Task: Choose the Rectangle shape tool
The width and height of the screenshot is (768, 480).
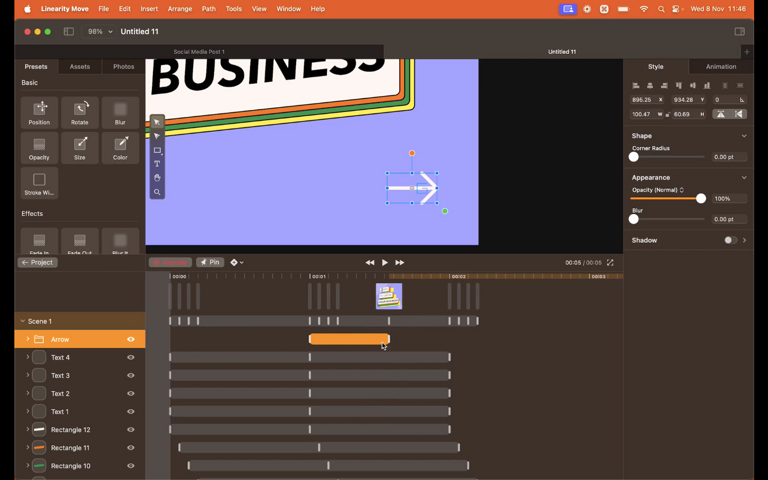Action: click(x=157, y=150)
